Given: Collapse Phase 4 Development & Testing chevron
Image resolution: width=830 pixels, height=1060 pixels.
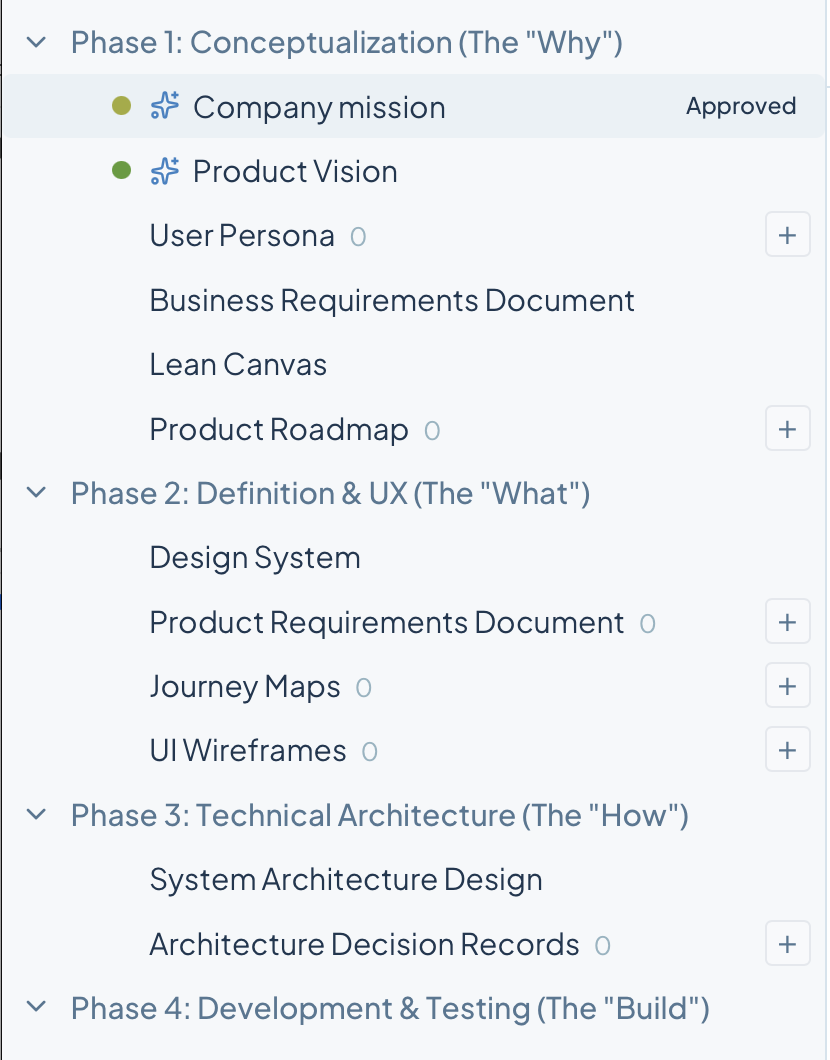Looking at the screenshot, I should pyautogui.click(x=36, y=1007).
